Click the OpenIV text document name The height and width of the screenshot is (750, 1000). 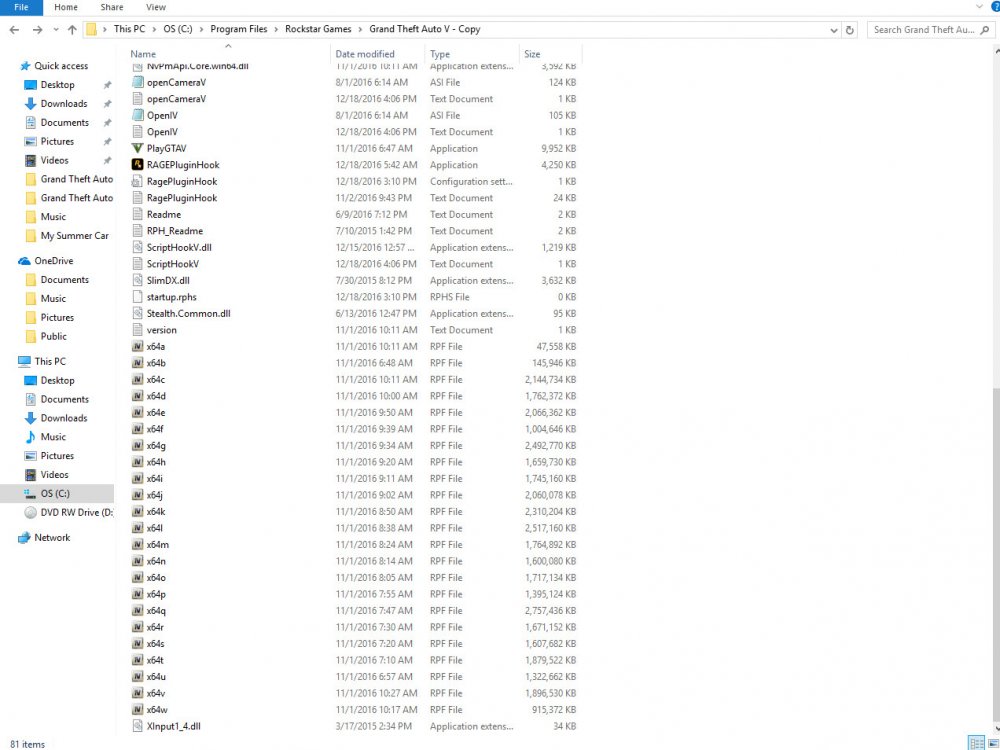pos(162,132)
